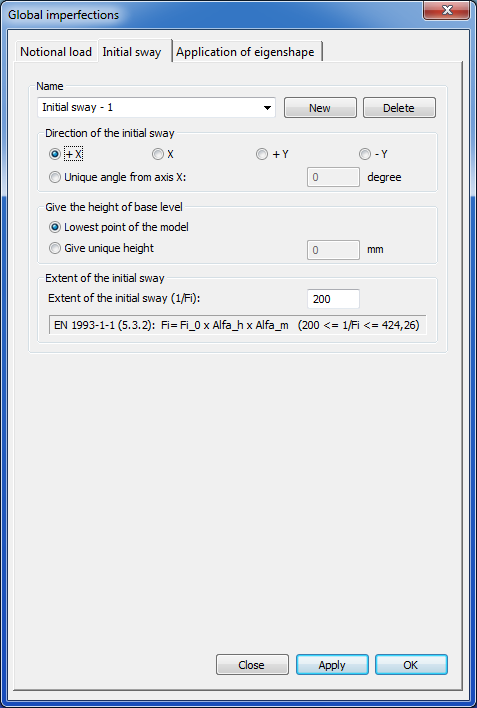
Task: Select the Initial sway tab
Action: pos(132,52)
